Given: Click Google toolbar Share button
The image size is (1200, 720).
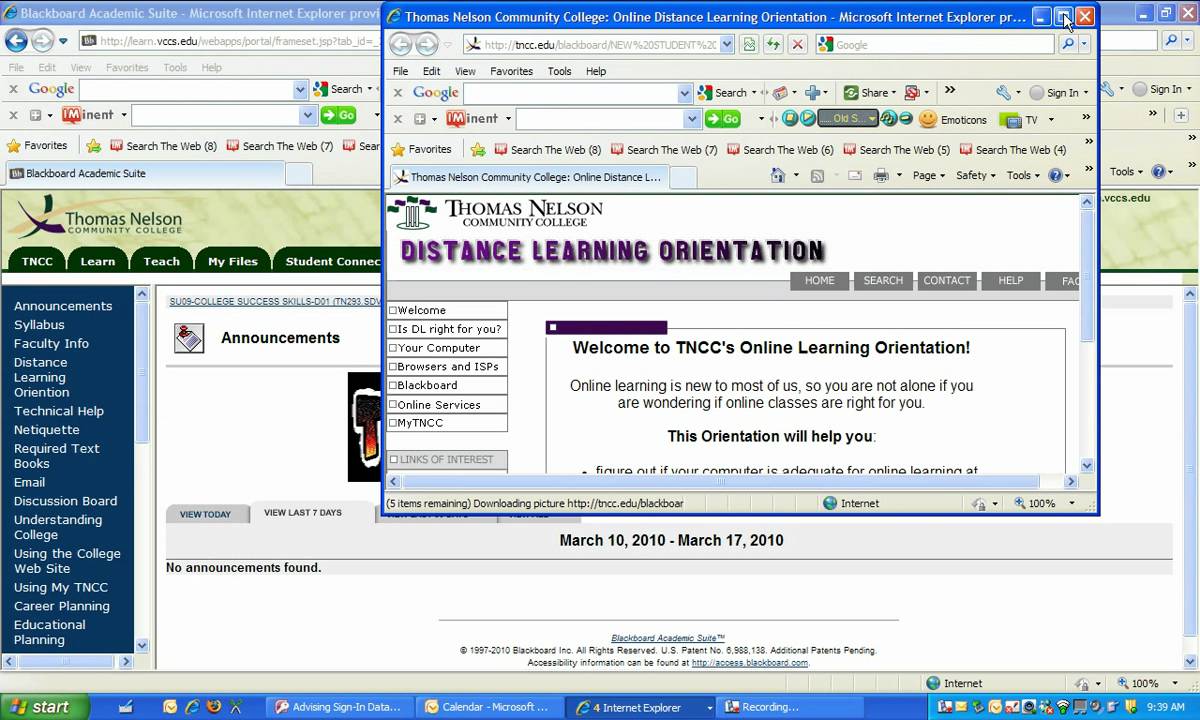Looking at the screenshot, I should pos(866,92).
